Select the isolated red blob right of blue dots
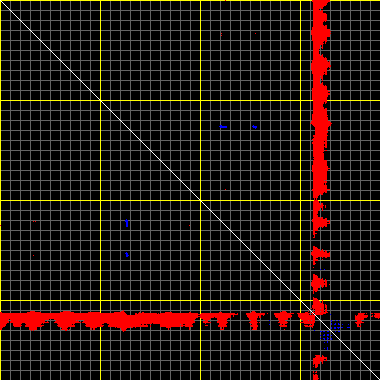Image resolution: width=380 pixels, height=380 pixels. click(x=361, y=319)
